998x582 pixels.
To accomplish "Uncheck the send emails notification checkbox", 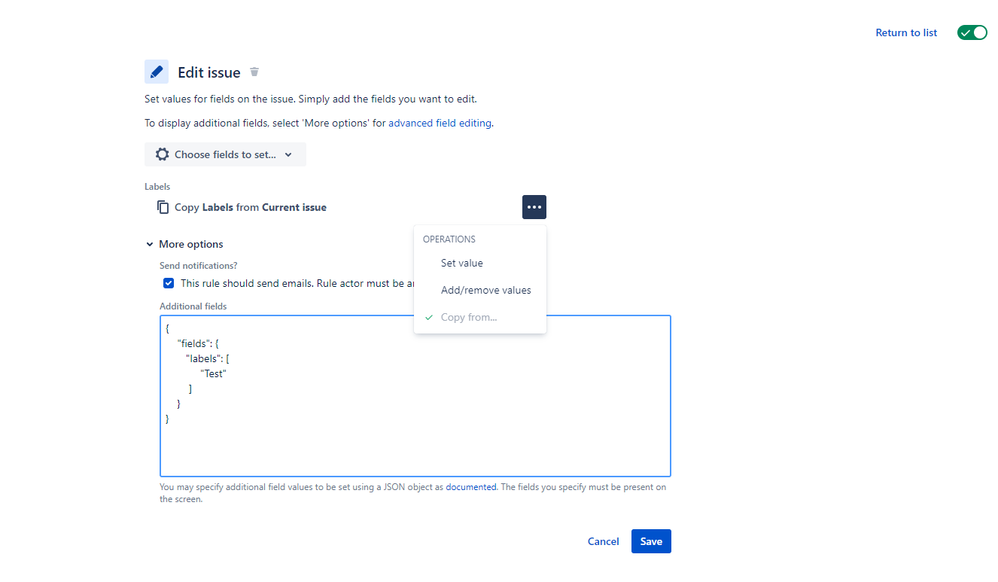I will point(168,283).
